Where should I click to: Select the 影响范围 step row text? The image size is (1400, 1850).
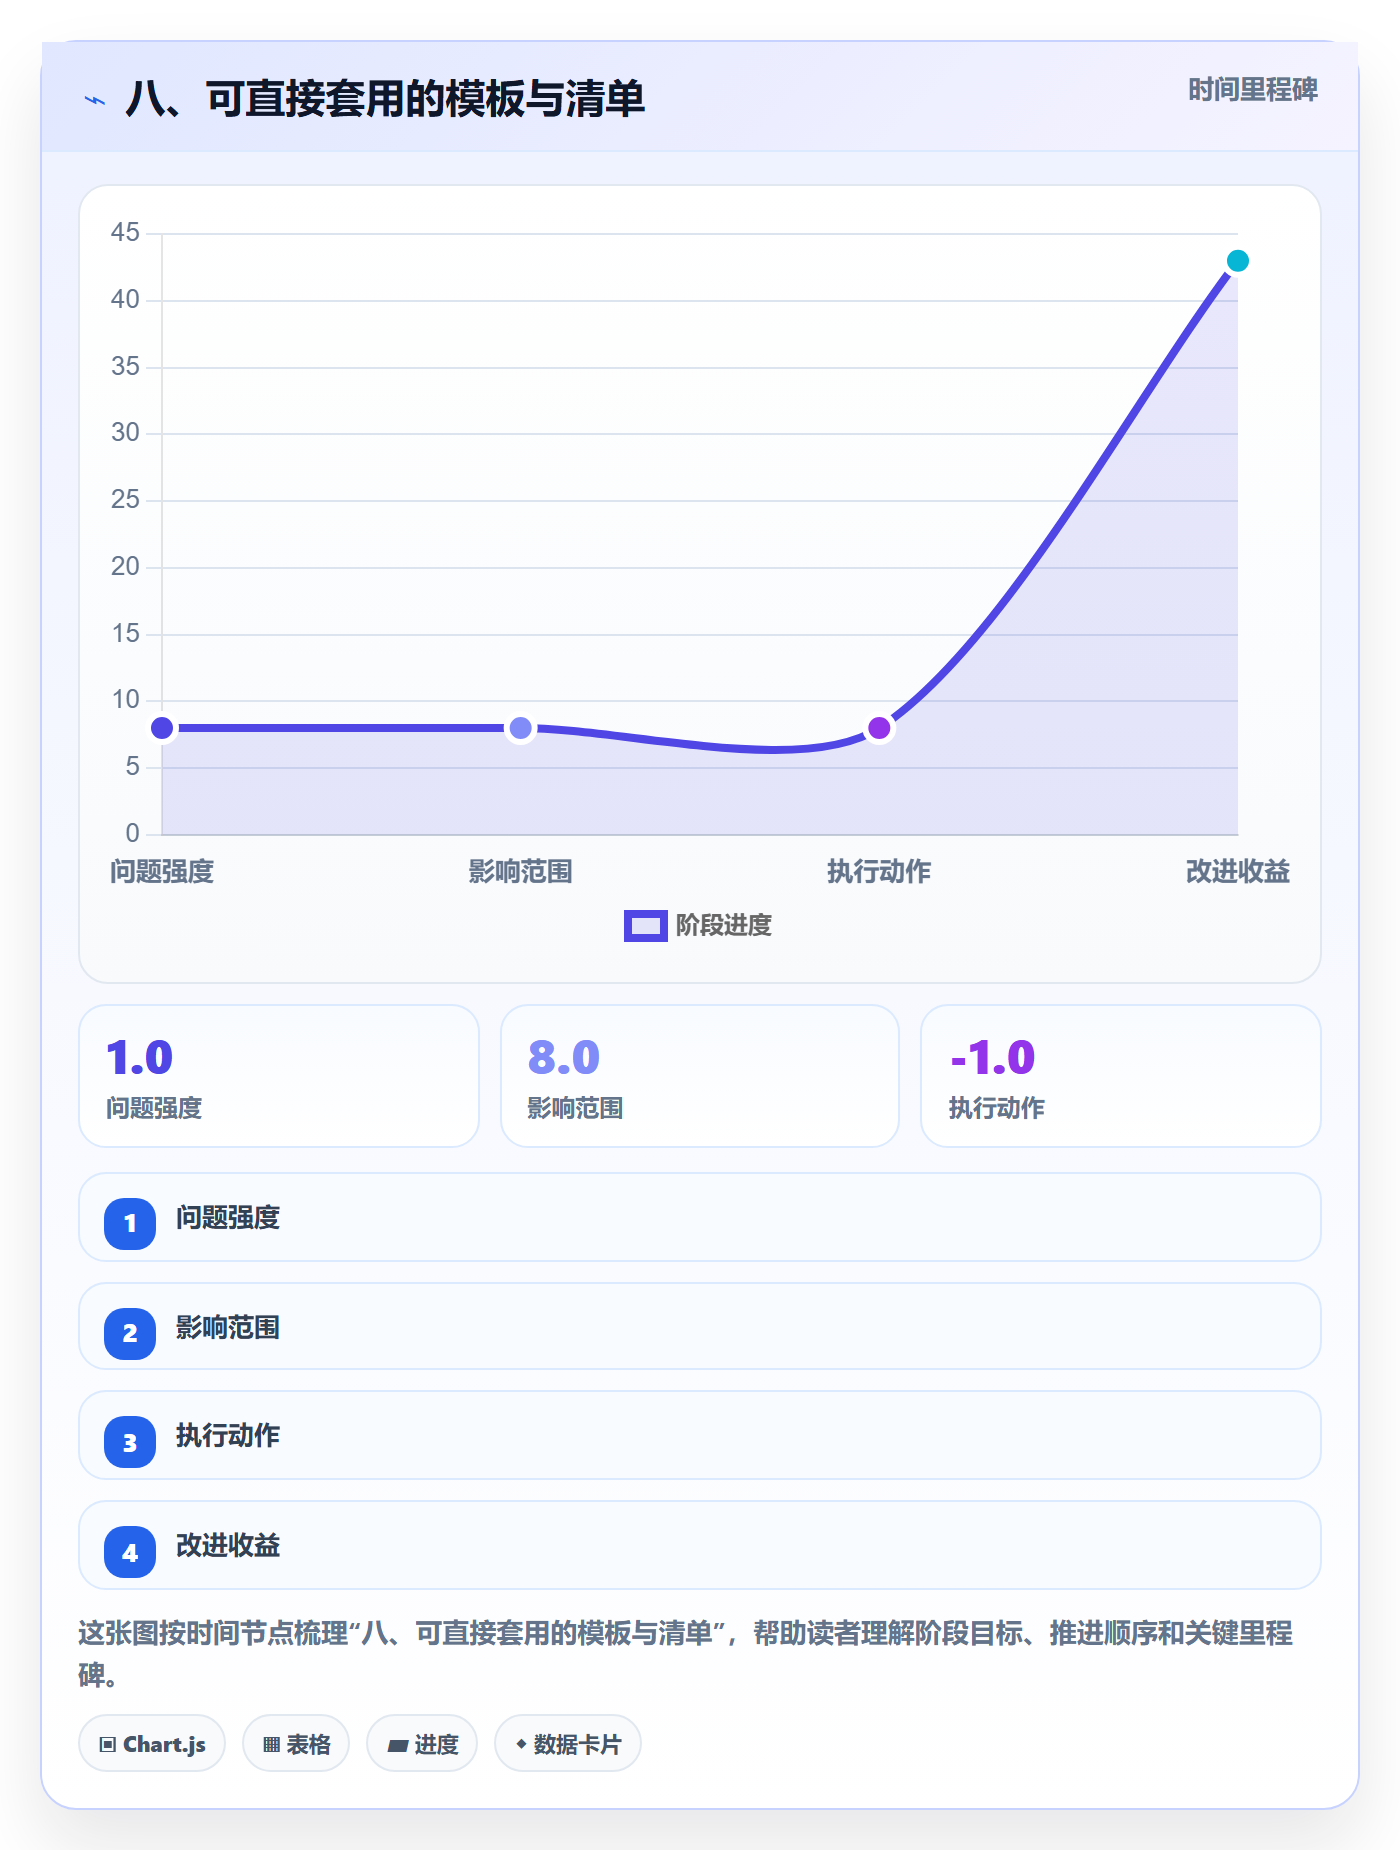228,1328
